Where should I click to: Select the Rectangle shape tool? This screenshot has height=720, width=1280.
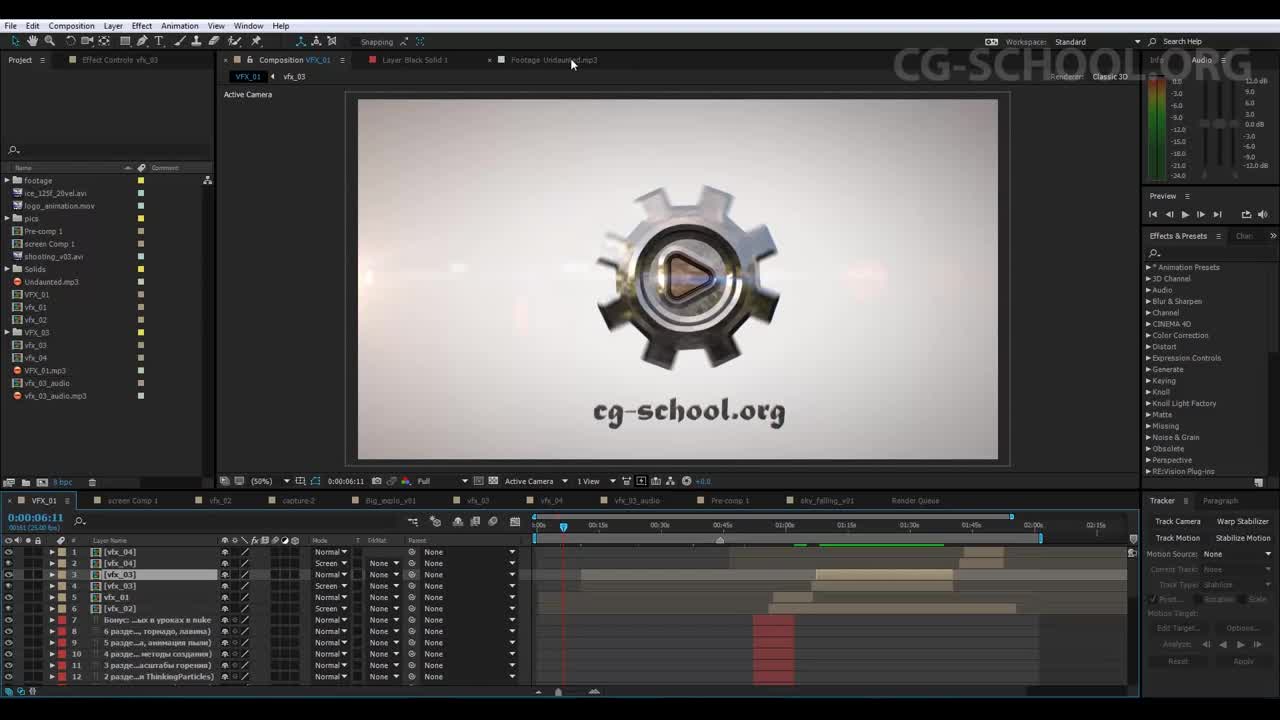click(125, 41)
